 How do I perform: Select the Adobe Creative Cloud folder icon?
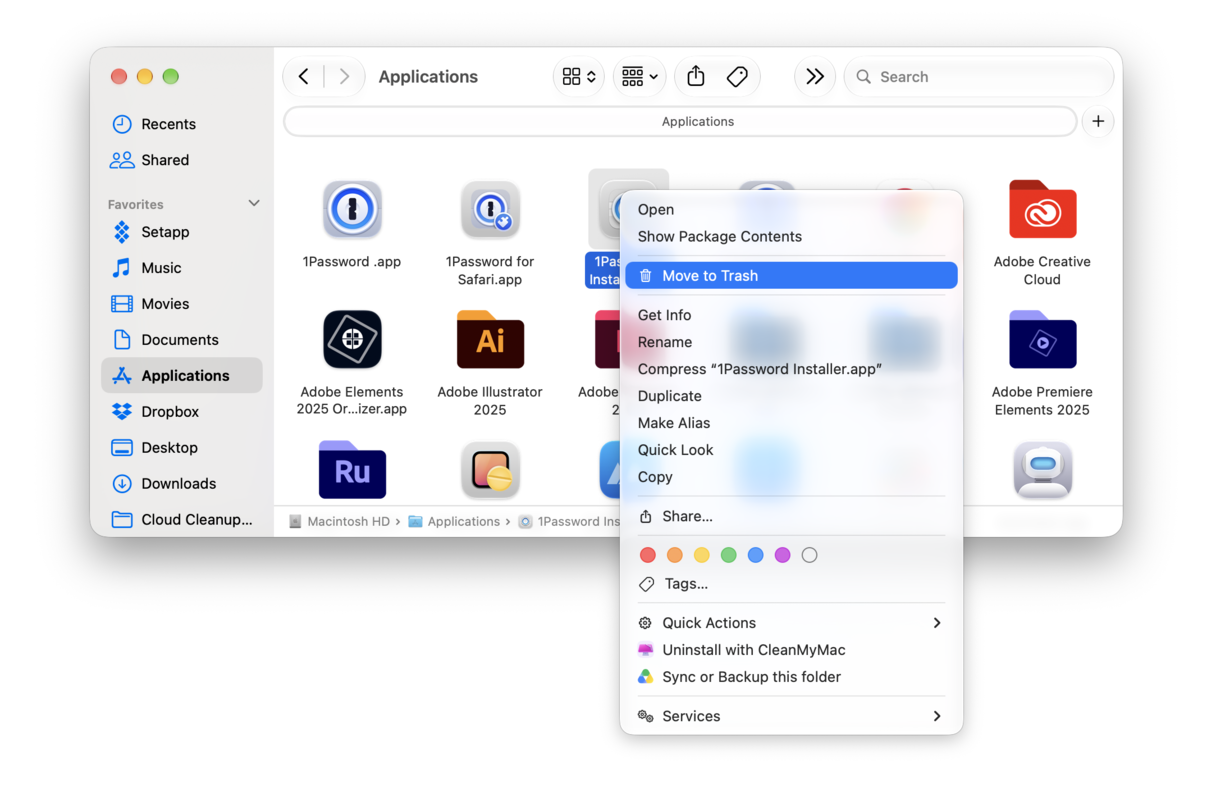[1042, 209]
